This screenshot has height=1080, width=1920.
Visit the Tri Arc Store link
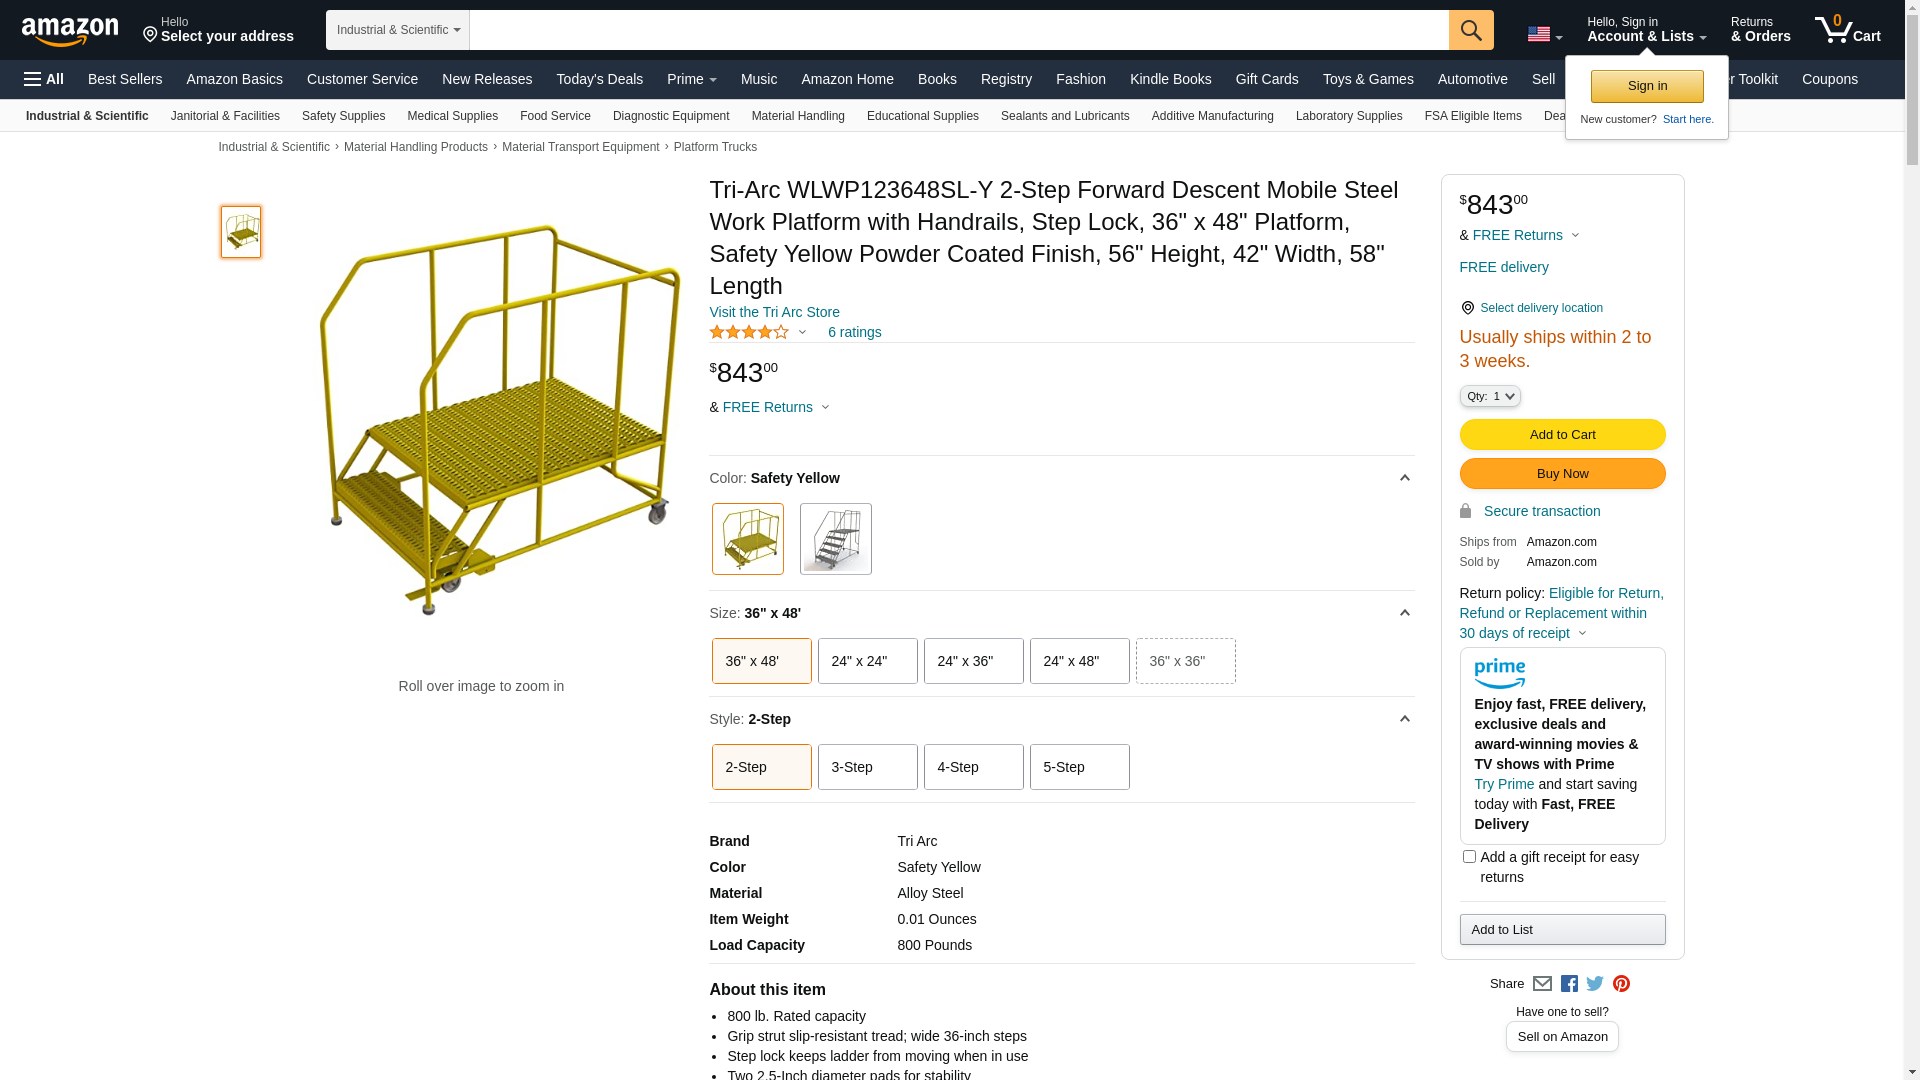774,312
